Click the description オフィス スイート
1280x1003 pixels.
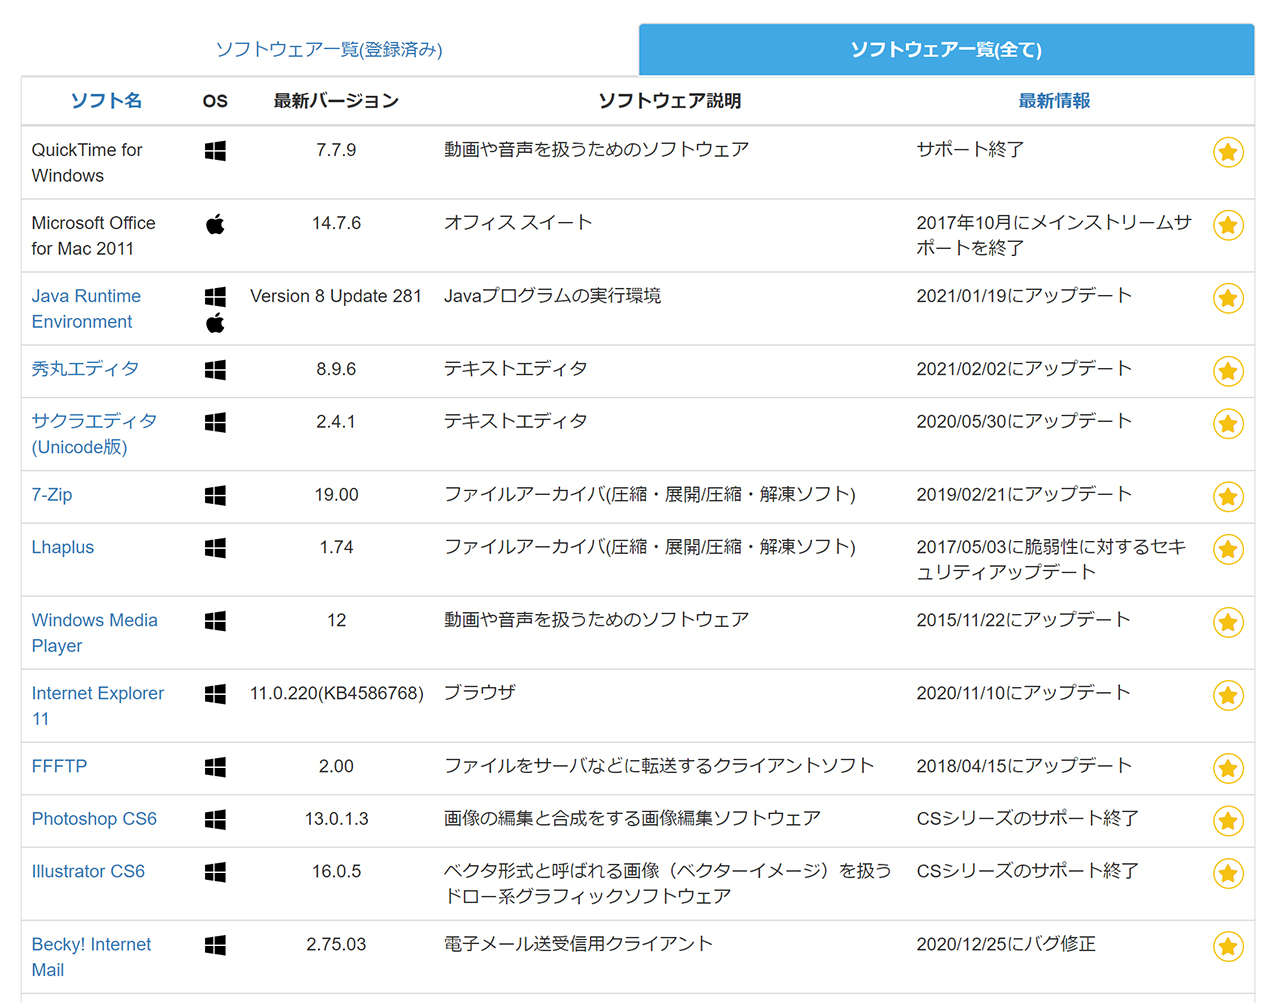518,223
